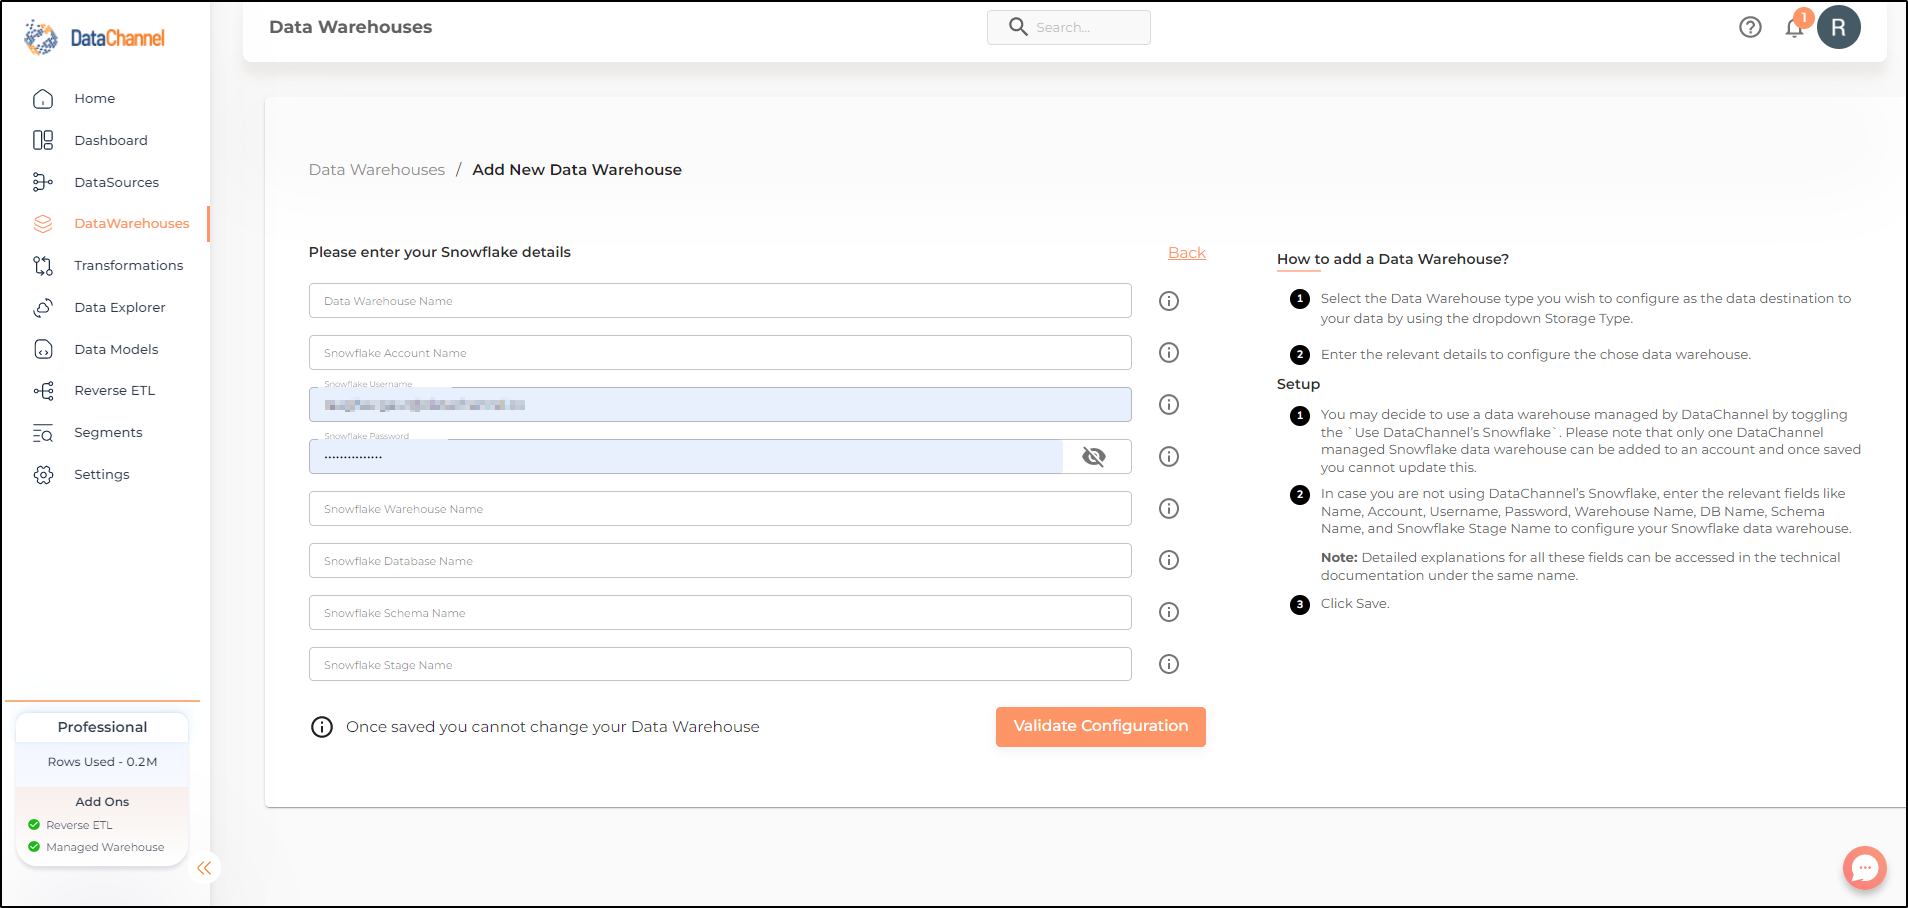This screenshot has width=1908, height=908.
Task: Click 'Reverse ETL' add-on text
Action: [x=79, y=825]
